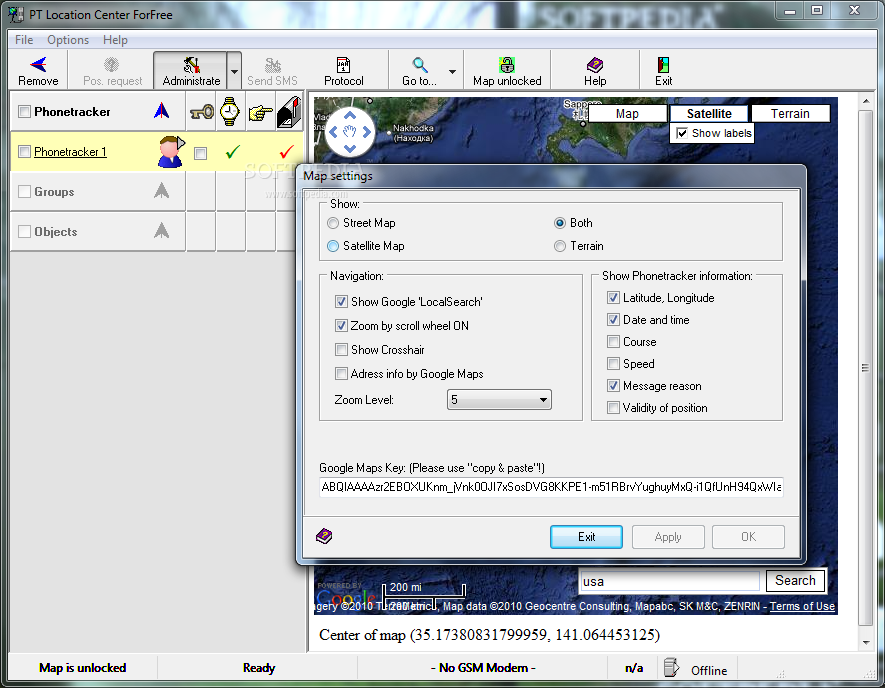The width and height of the screenshot is (885, 688).
Task: Toggle the Latitude, Longitude checkbox
Action: (614, 297)
